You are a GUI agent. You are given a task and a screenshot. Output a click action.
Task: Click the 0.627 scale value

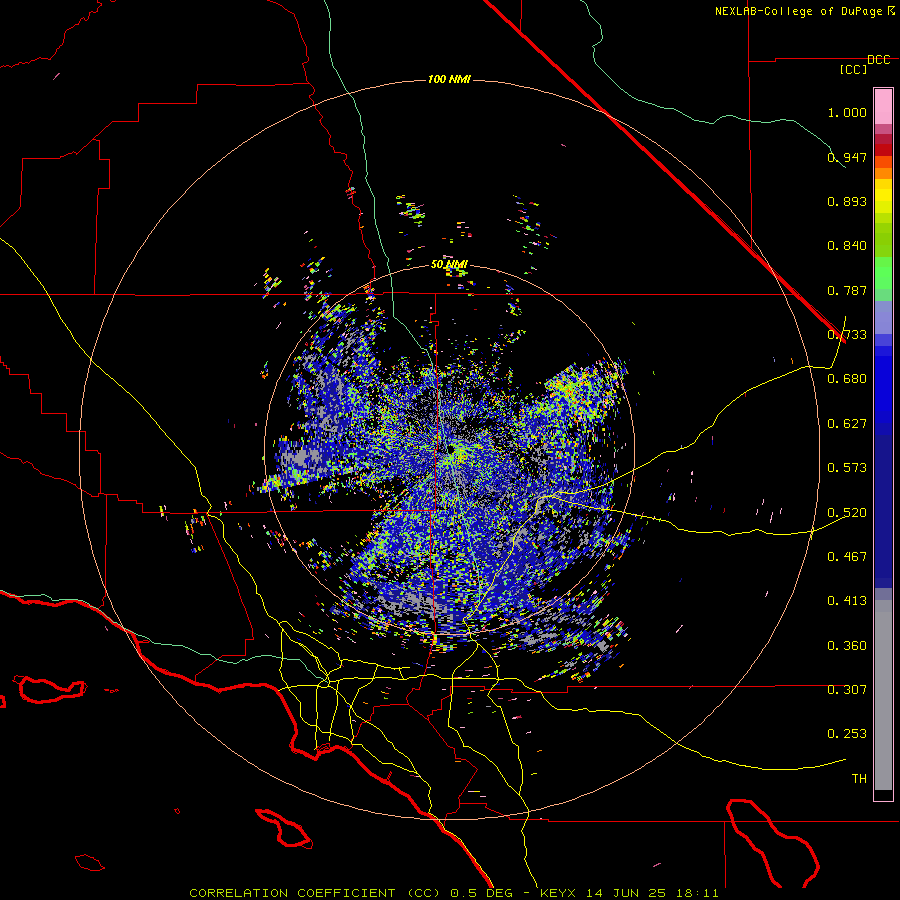pos(847,424)
